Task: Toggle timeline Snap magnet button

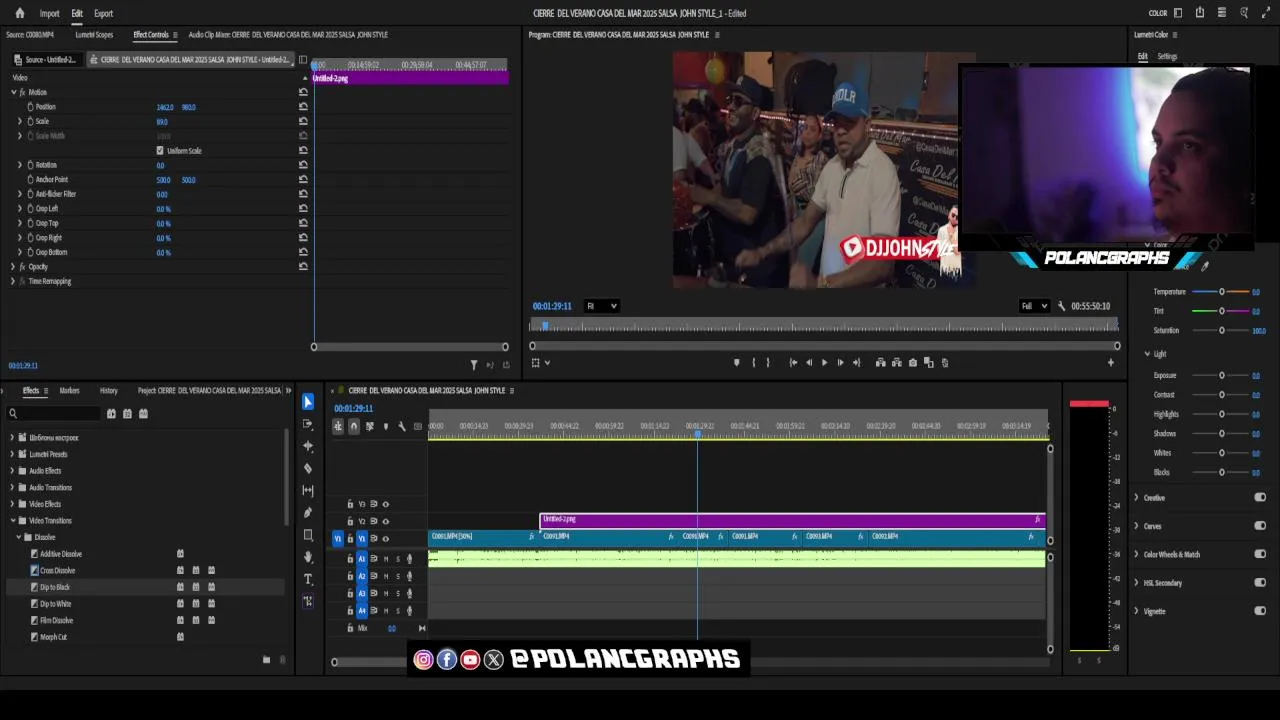Action: pos(353,426)
